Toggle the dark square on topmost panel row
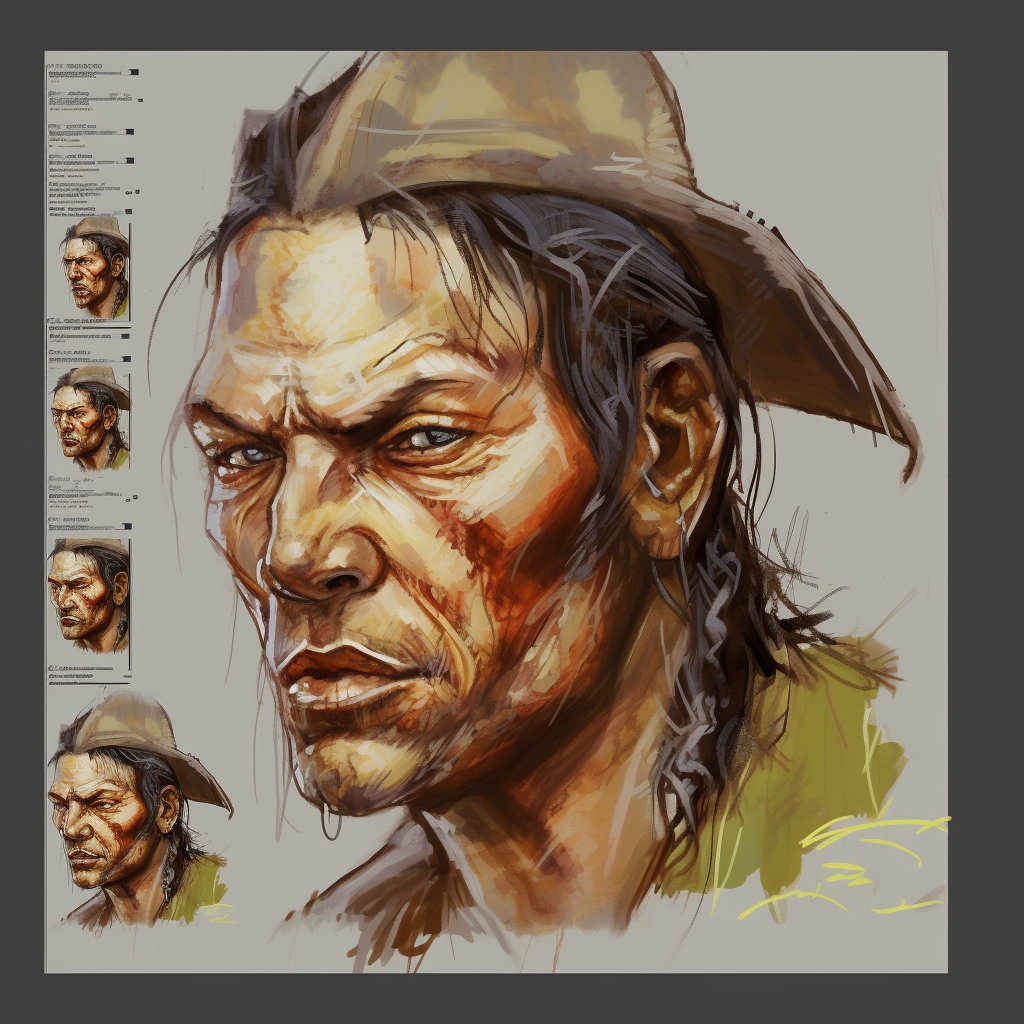 click(133, 72)
